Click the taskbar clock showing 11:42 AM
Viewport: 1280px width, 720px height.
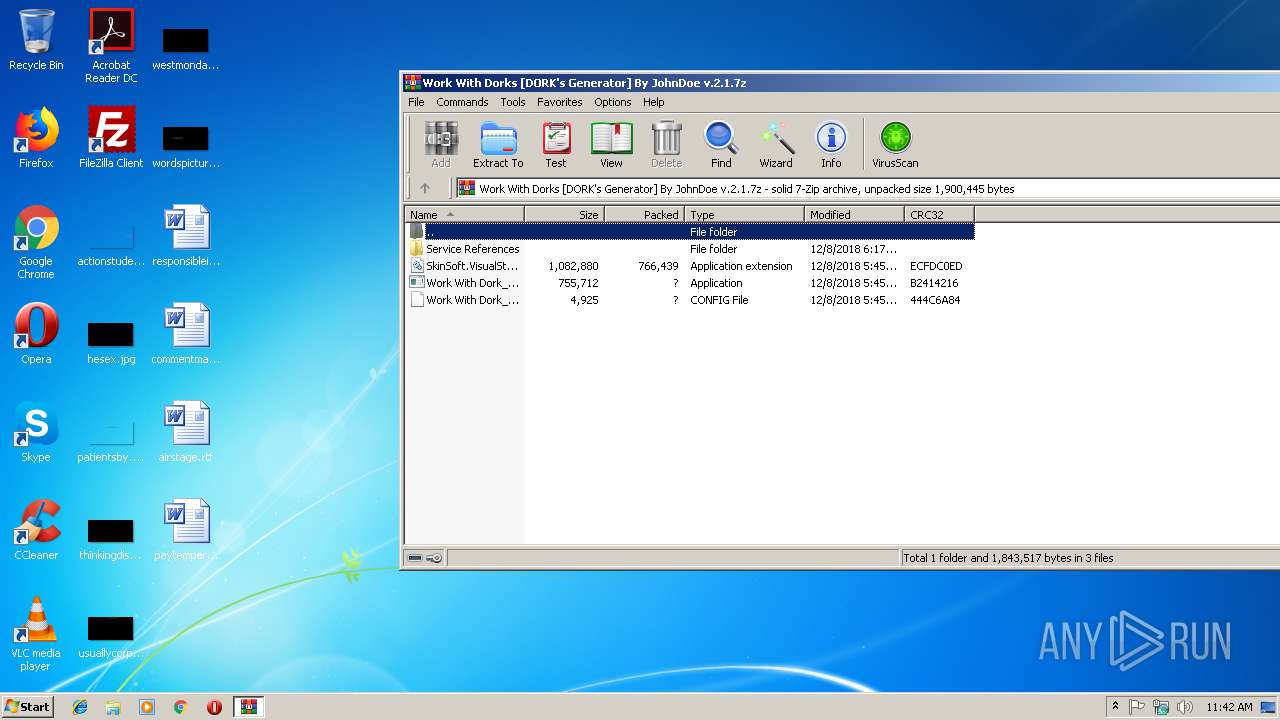point(1229,707)
